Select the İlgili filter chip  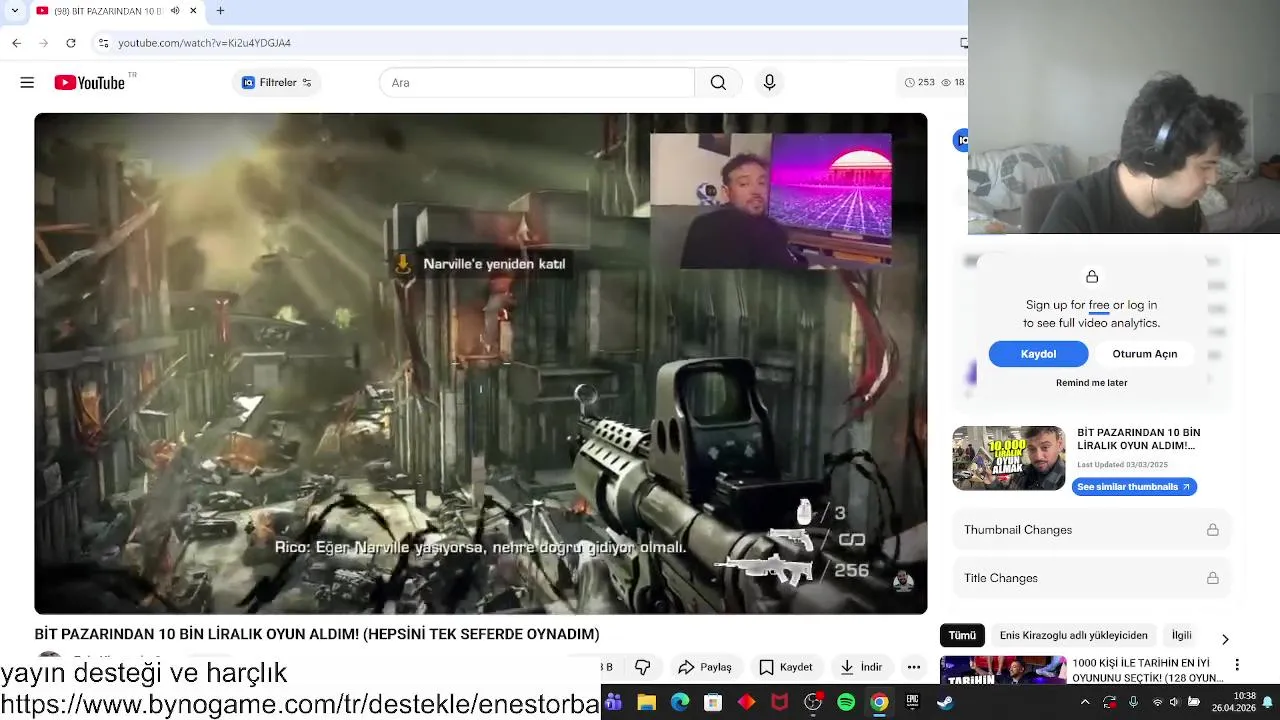[1181, 635]
